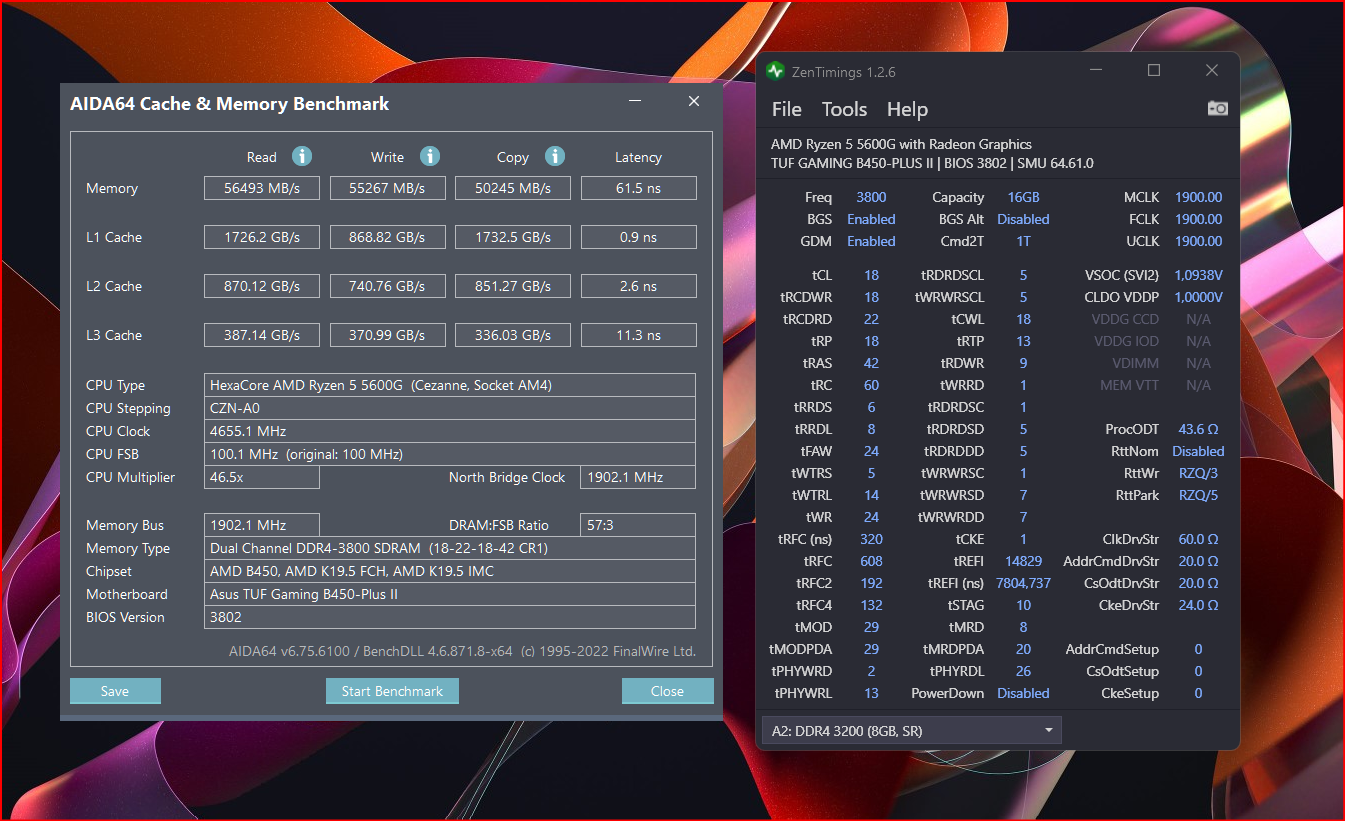Select the Memory Read value 56493 MB/s
1345x821 pixels.
pyautogui.click(x=262, y=188)
